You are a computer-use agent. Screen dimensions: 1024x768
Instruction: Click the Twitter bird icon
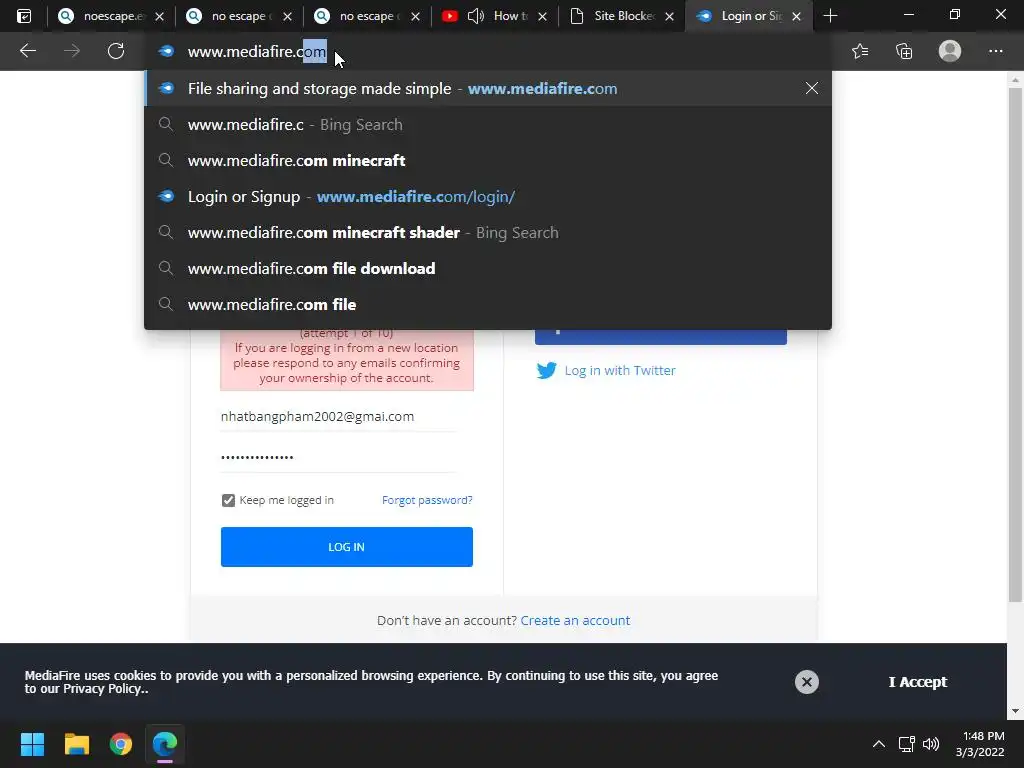[x=547, y=370]
